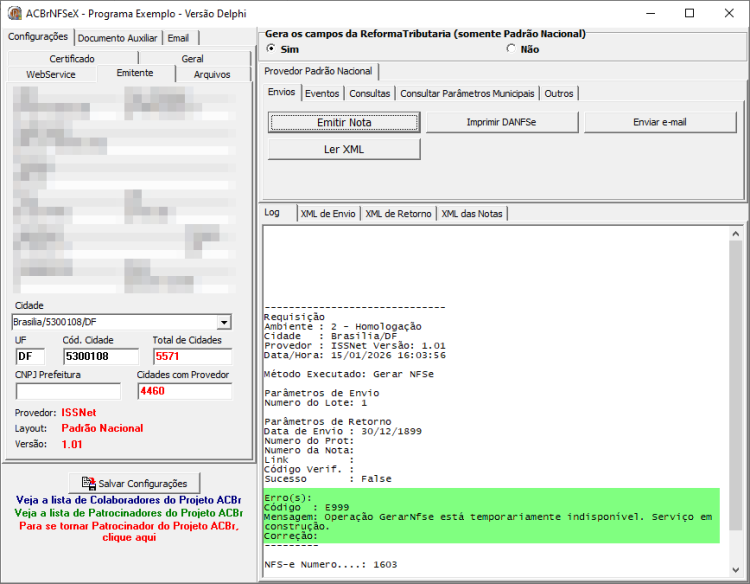Image resolution: width=750 pixels, height=584 pixels.
Task: Open the XML de Retorno tab
Action: 398,214
